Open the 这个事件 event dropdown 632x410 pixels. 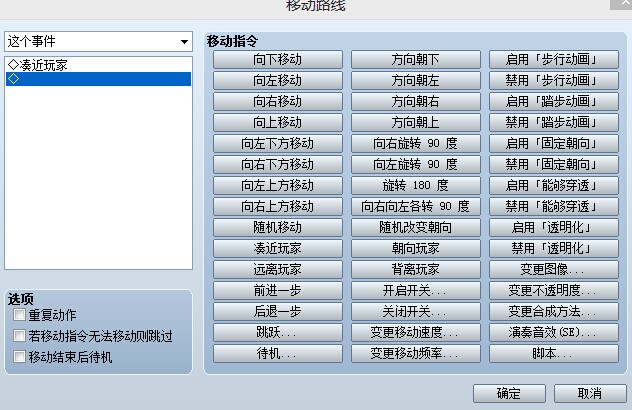(x=98, y=42)
